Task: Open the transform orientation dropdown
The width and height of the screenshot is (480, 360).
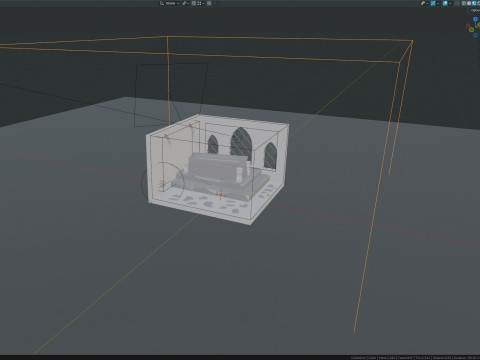Action: coord(169,3)
